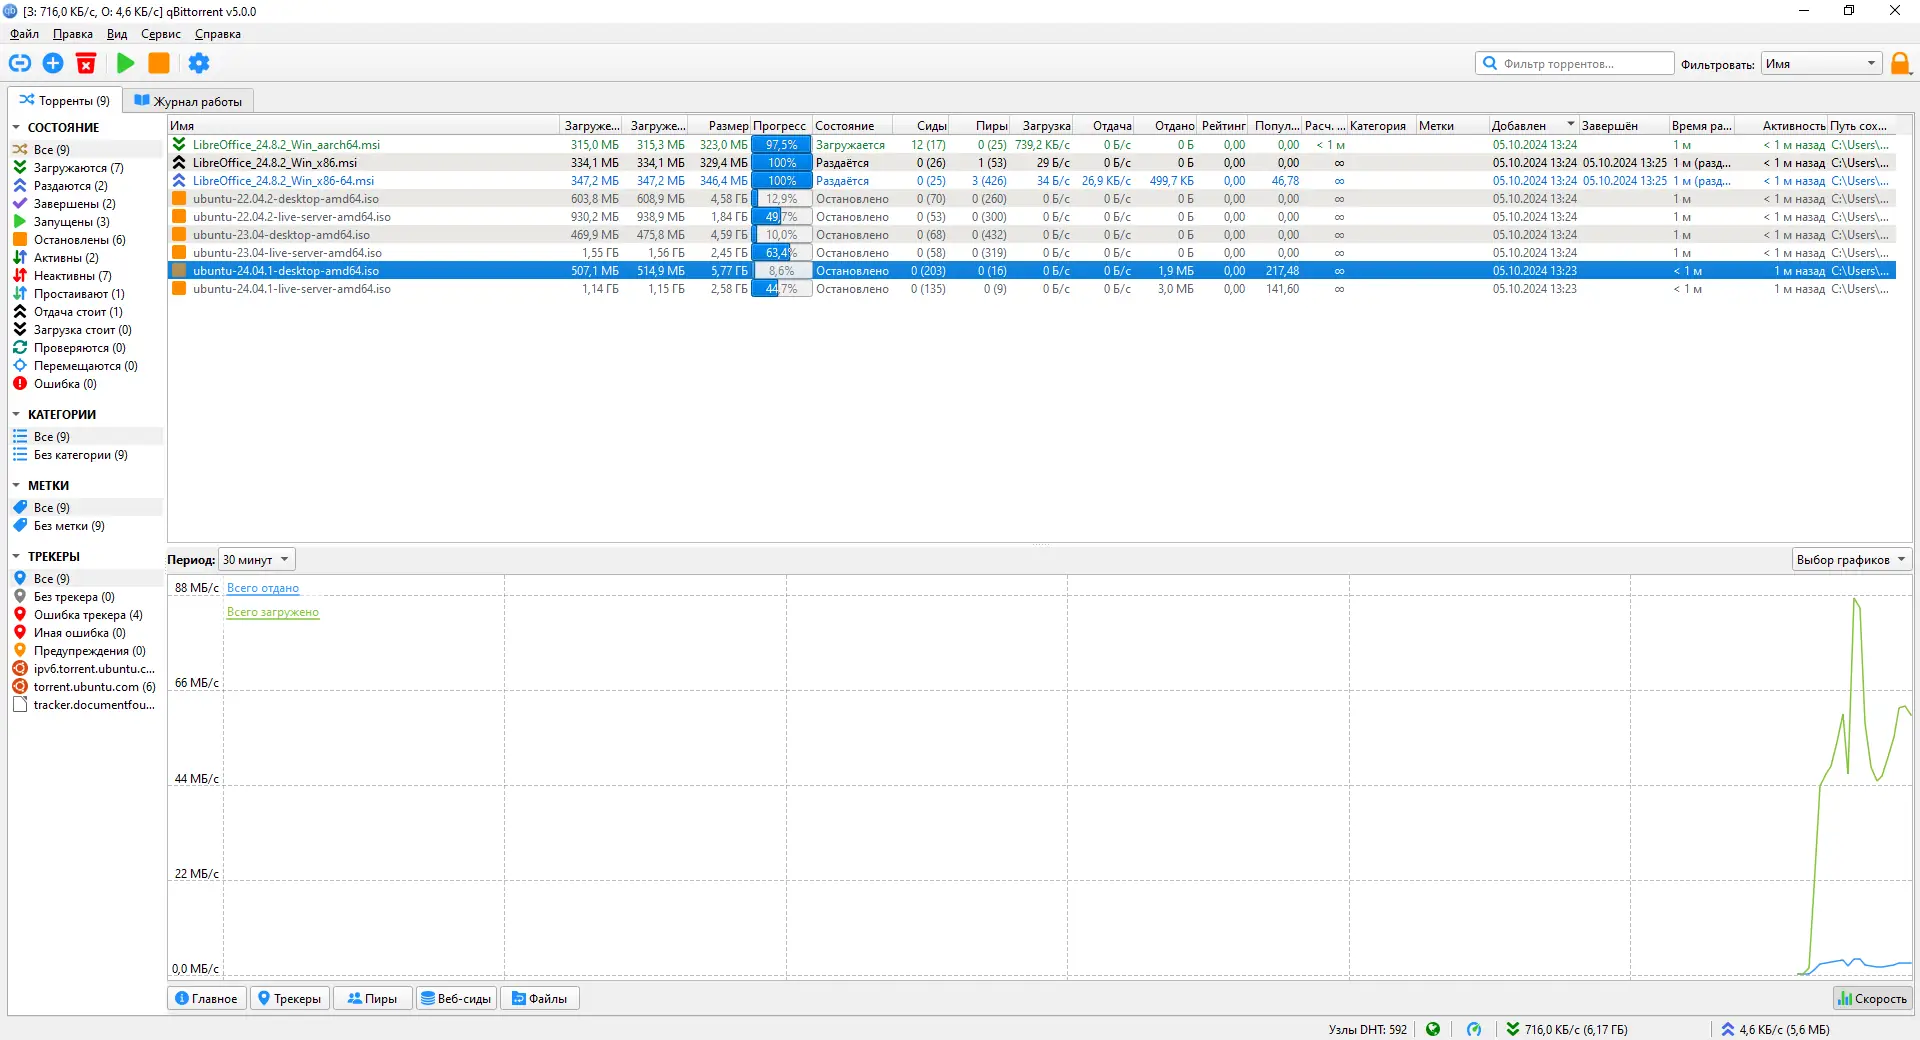Click the Всего загружено legend link
The image size is (1920, 1040).
click(x=273, y=612)
